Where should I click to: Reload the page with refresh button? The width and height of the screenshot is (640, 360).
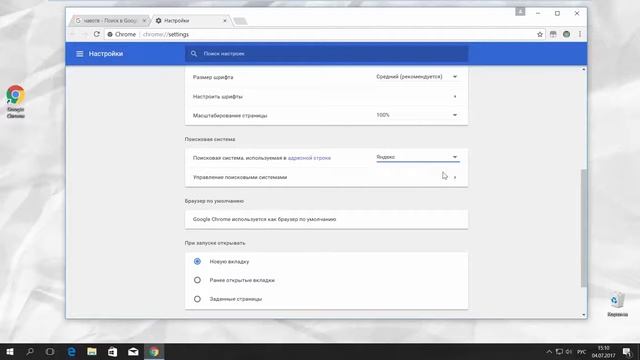pos(97,34)
